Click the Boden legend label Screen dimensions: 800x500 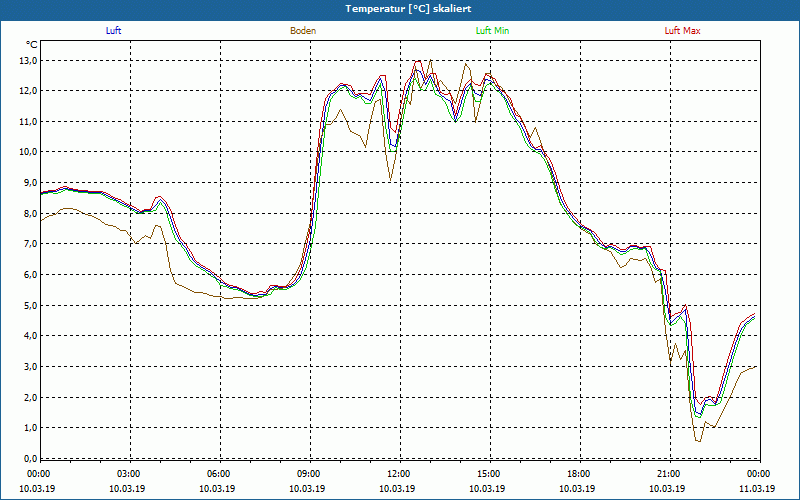click(303, 31)
